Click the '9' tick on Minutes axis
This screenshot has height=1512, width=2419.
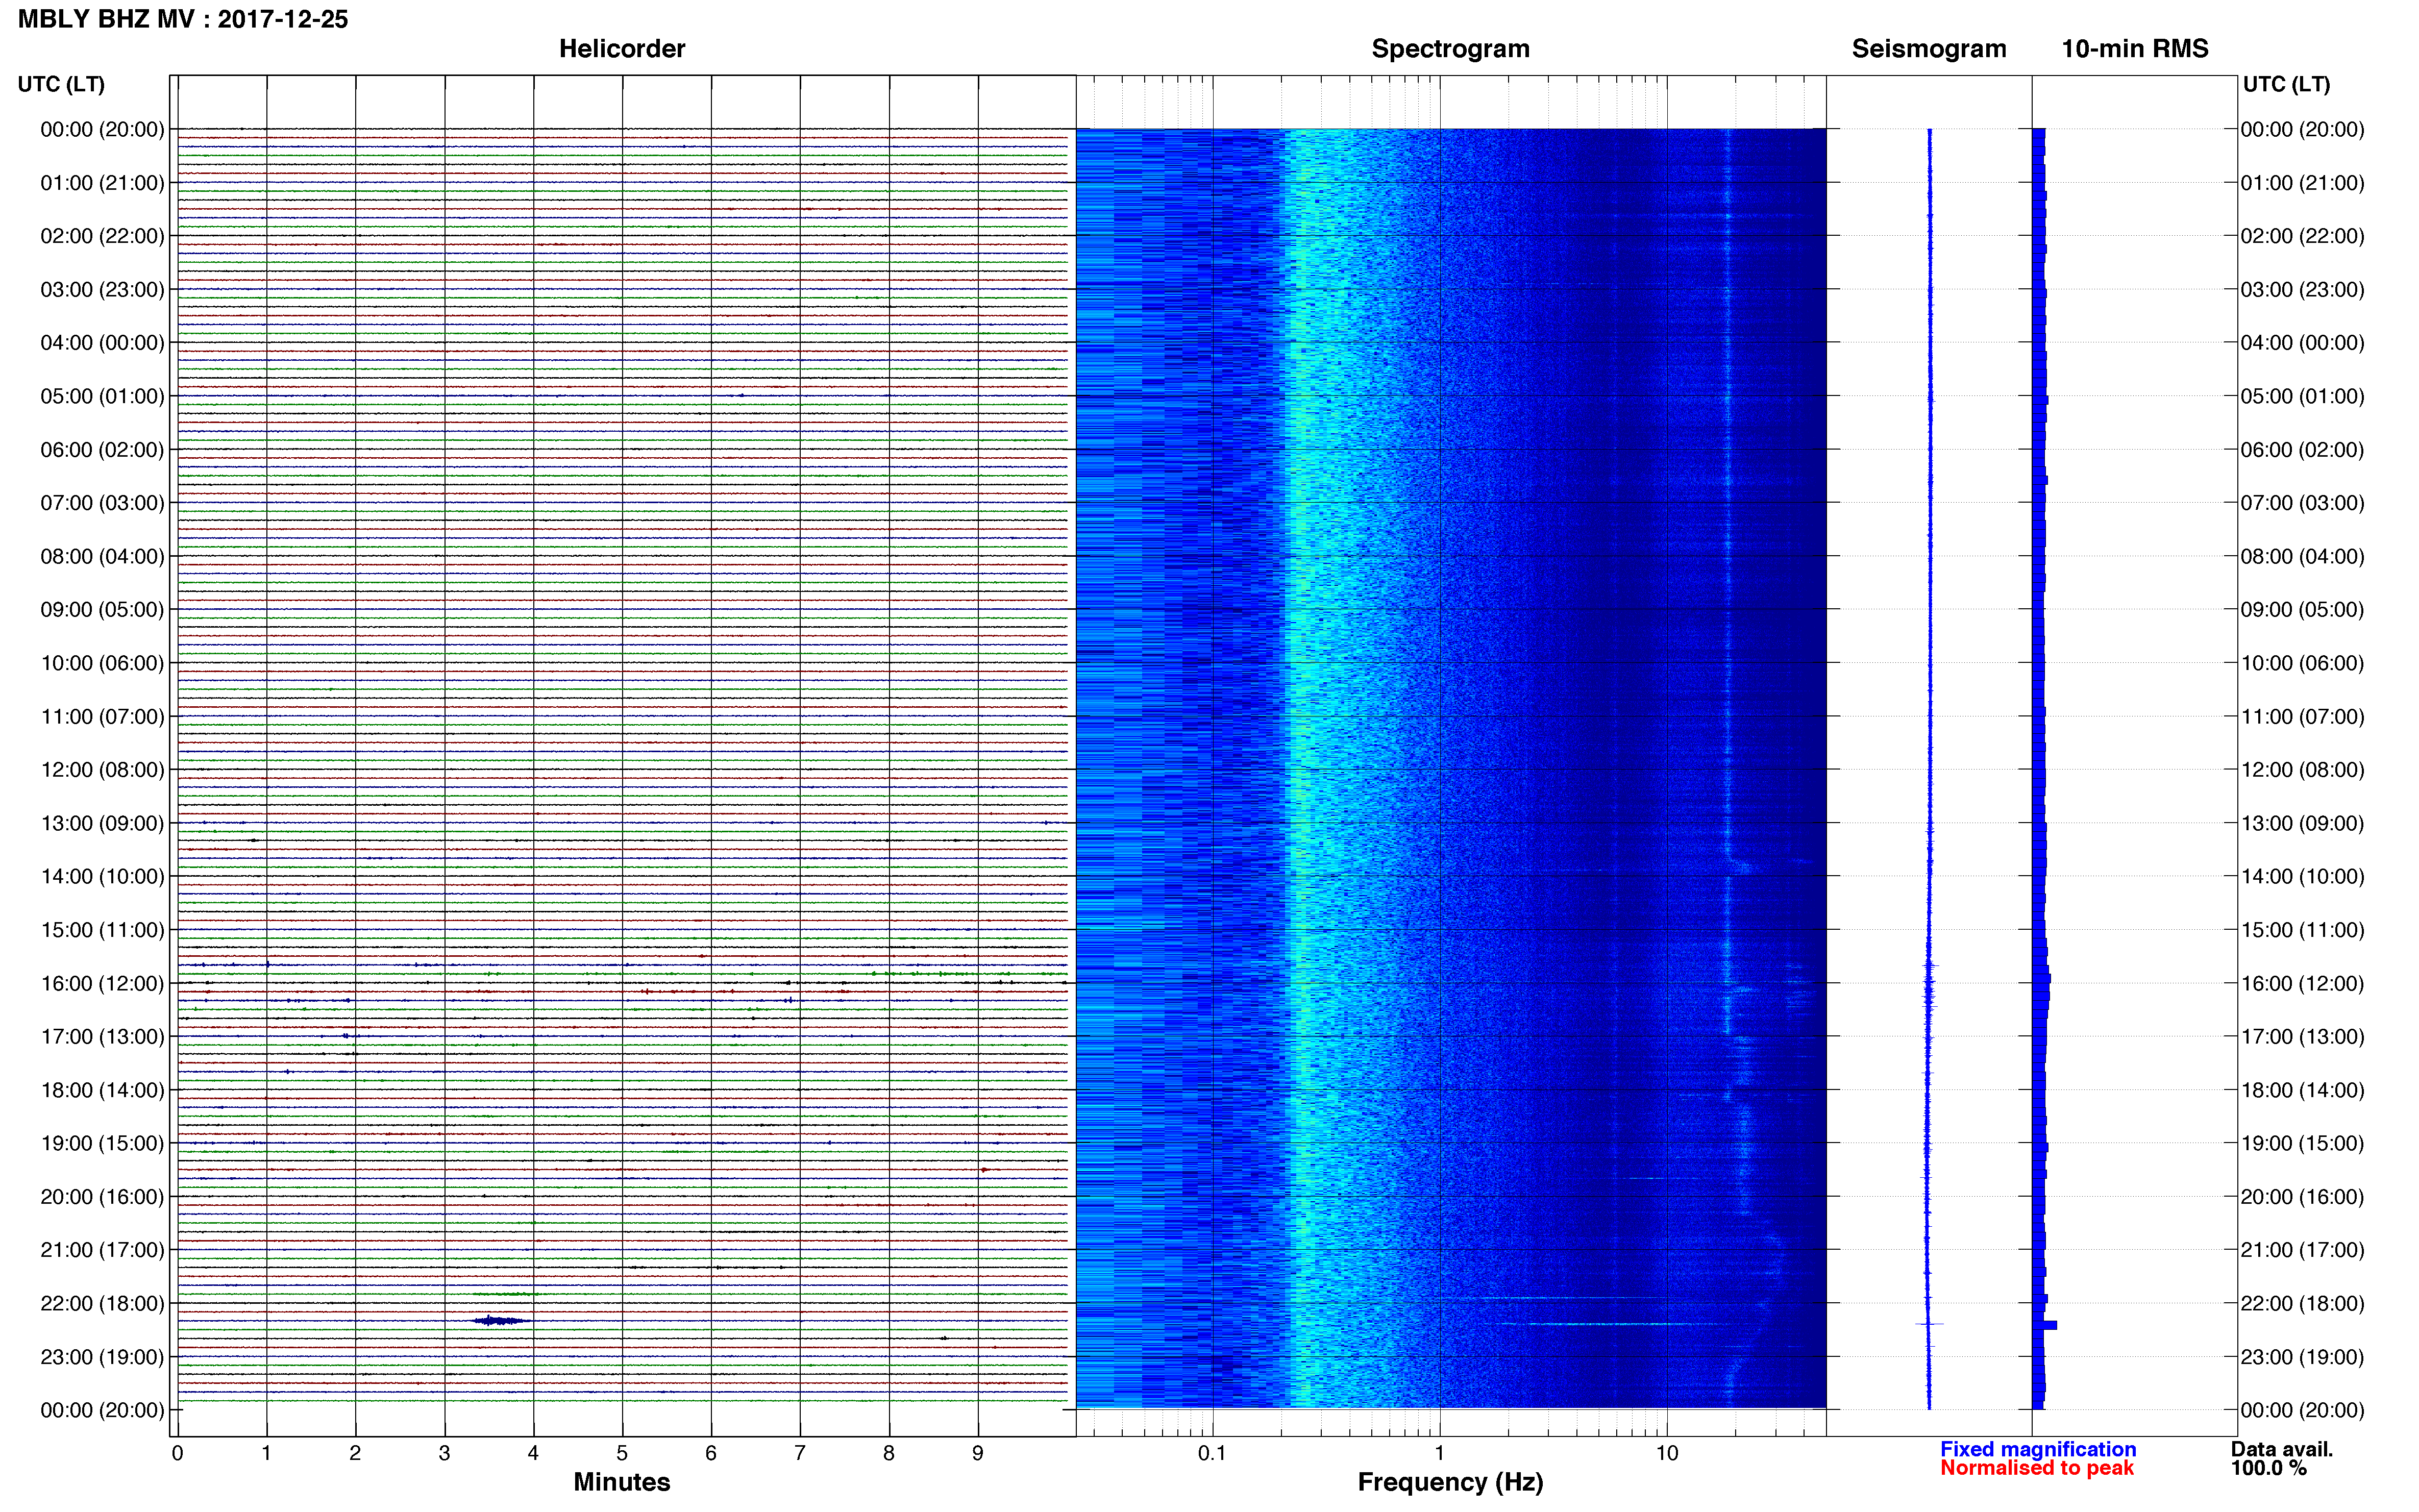click(x=978, y=1454)
